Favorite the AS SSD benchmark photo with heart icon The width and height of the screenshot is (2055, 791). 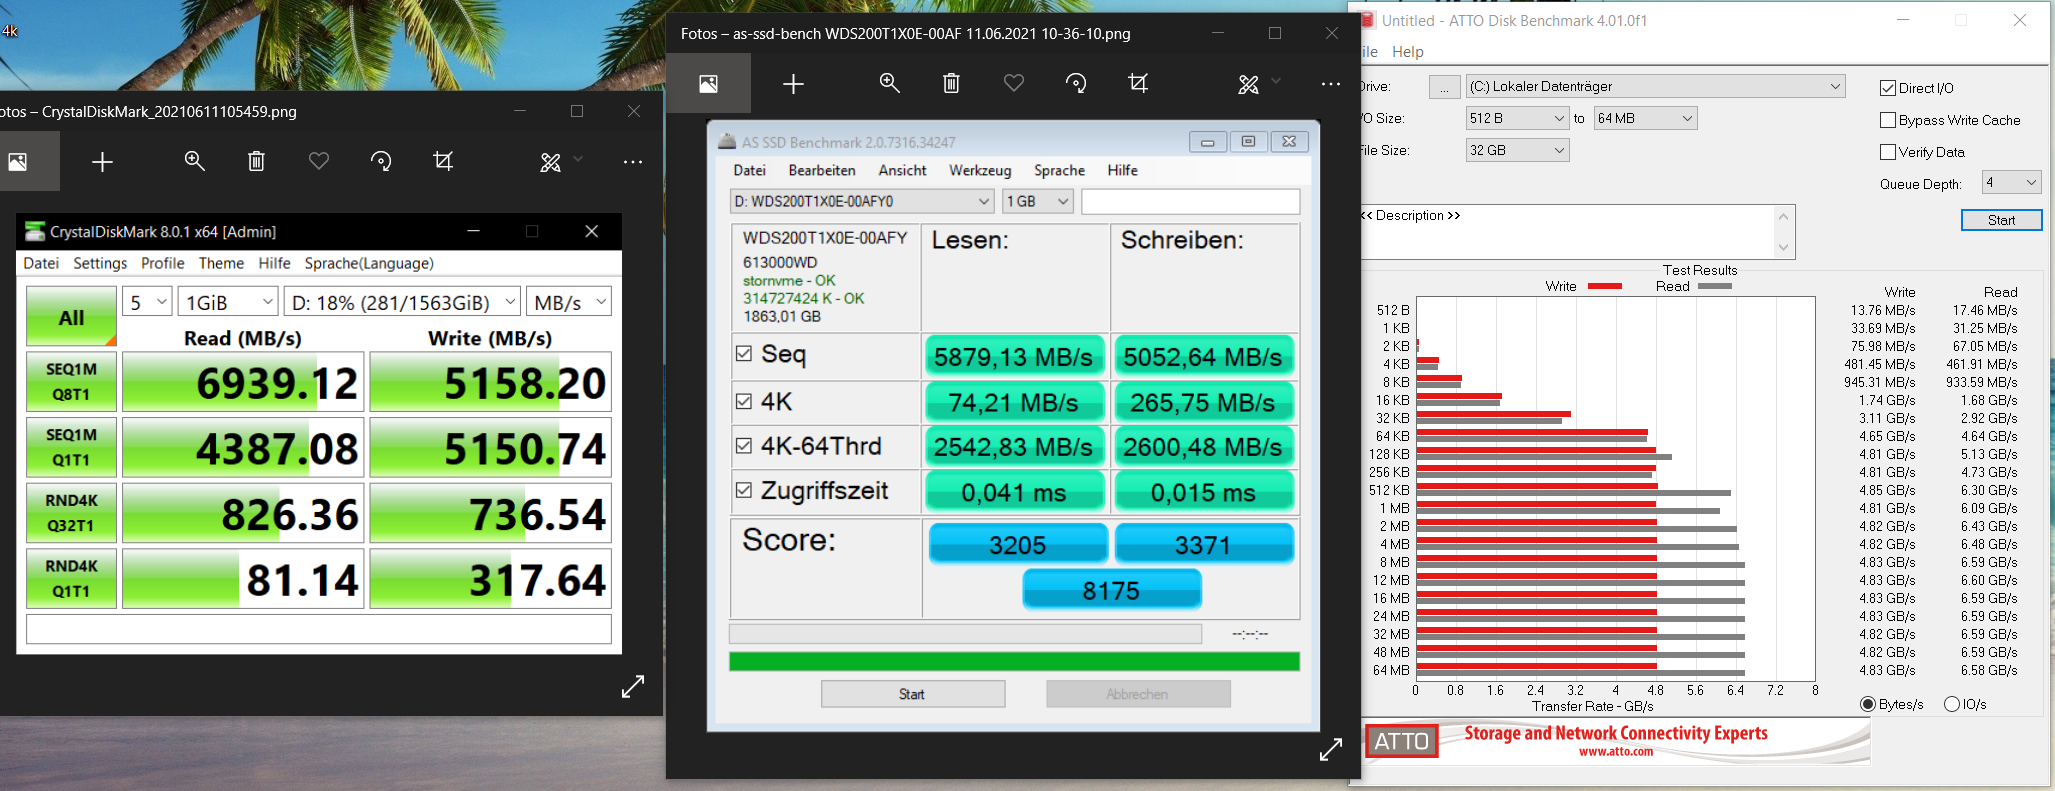pos(1014,84)
